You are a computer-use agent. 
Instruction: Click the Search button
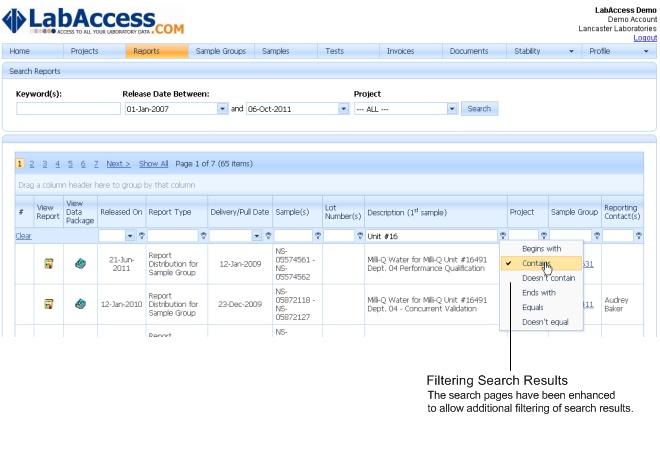pos(479,109)
